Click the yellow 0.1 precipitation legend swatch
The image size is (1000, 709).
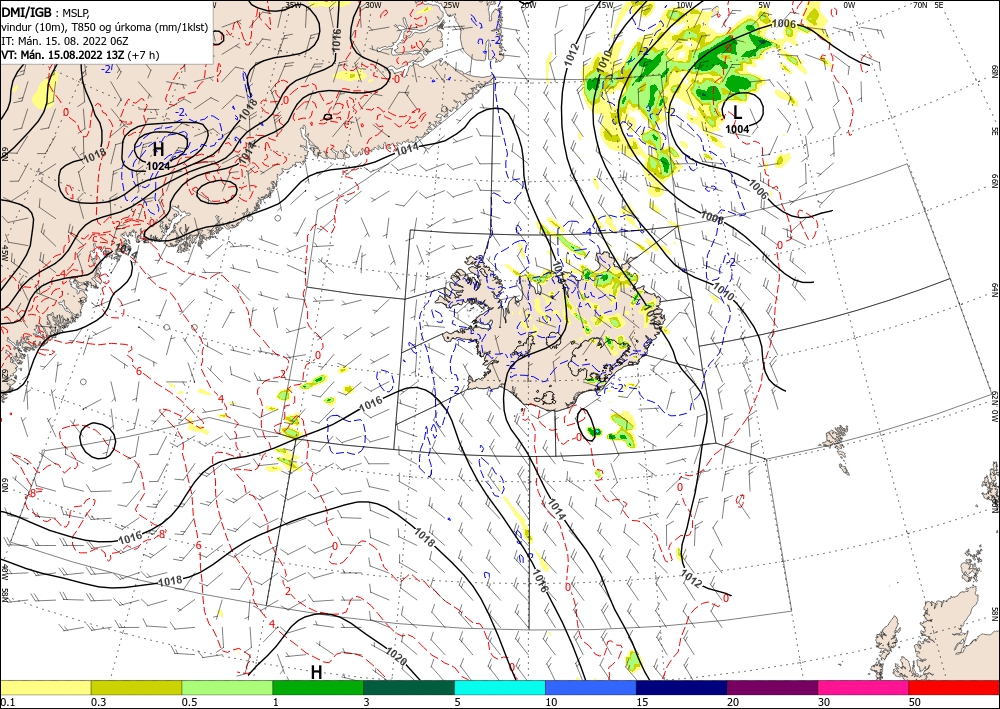click(45, 687)
